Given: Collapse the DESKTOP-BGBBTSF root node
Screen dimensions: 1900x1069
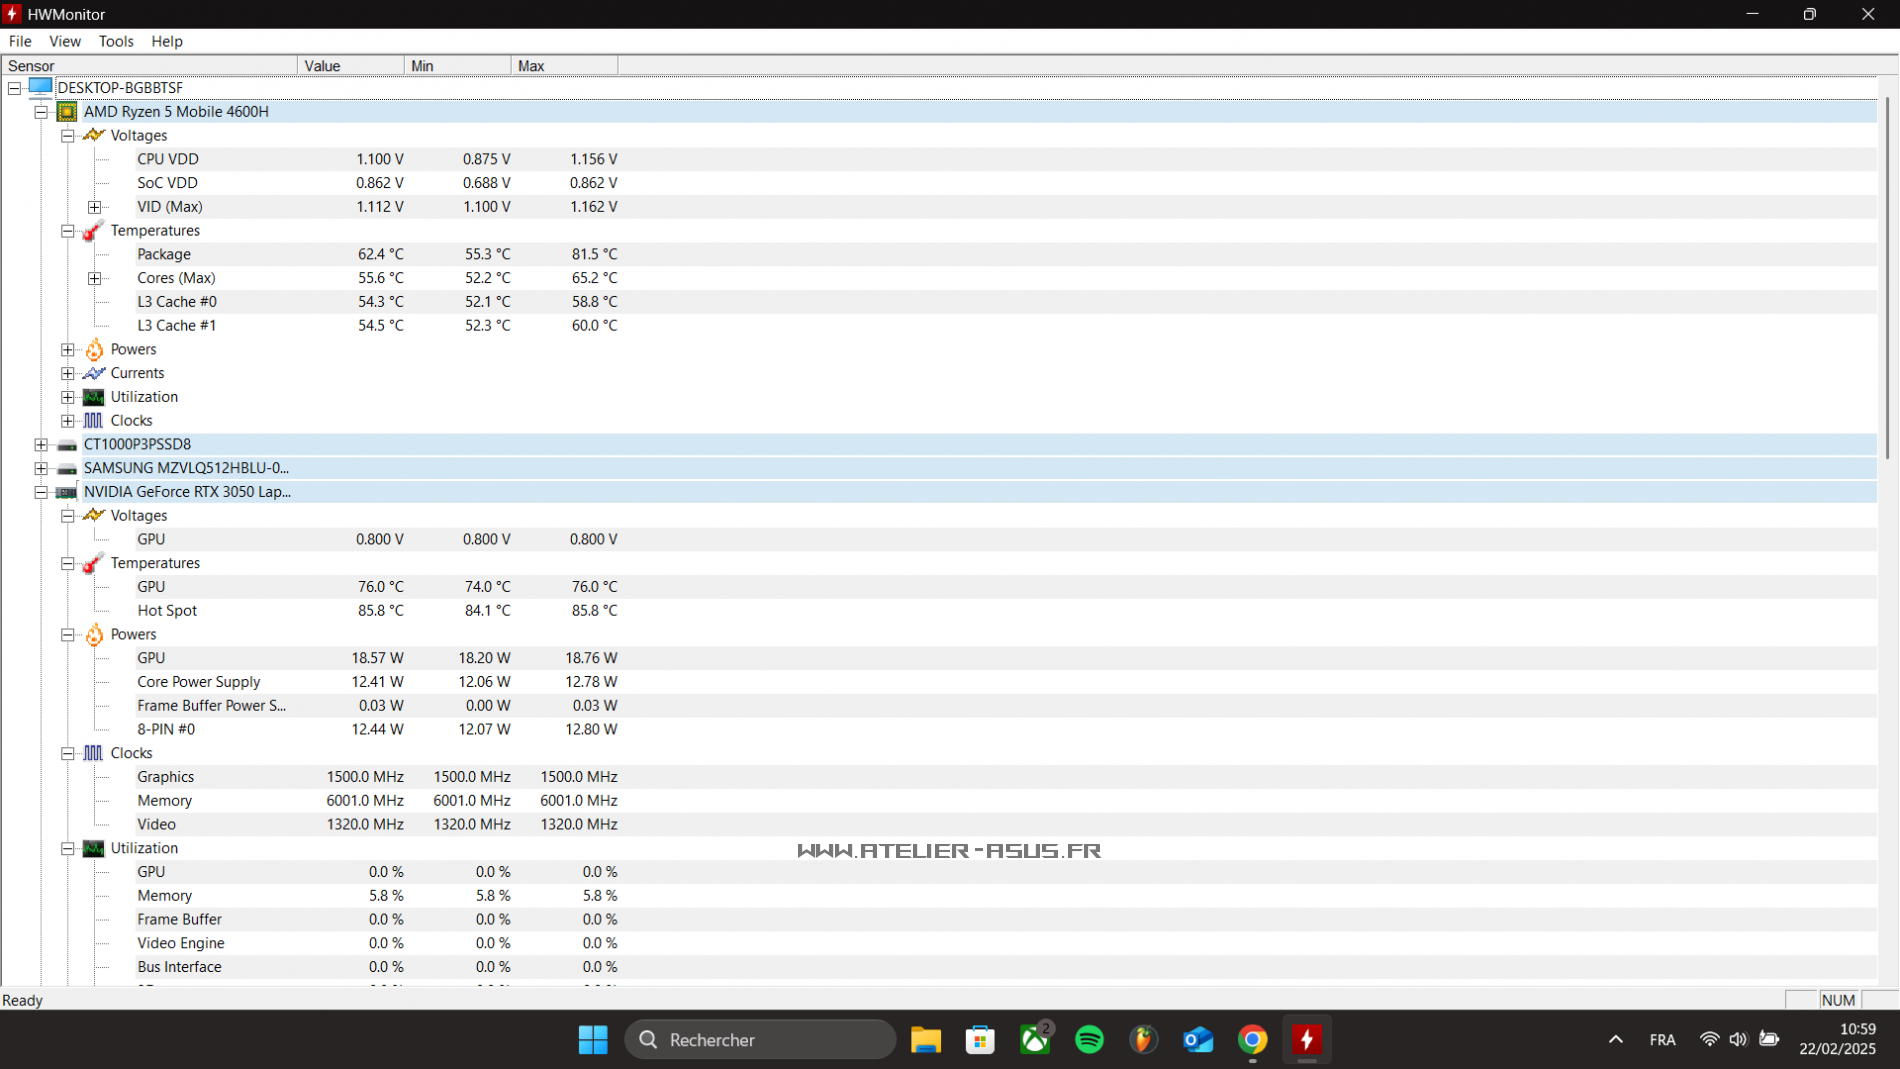Looking at the screenshot, I should click(14, 88).
